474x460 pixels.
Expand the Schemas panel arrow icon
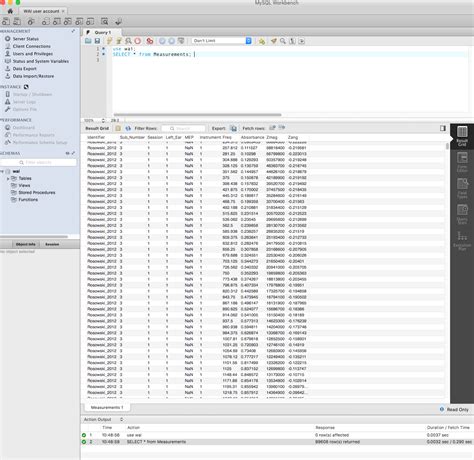[x=73, y=153]
